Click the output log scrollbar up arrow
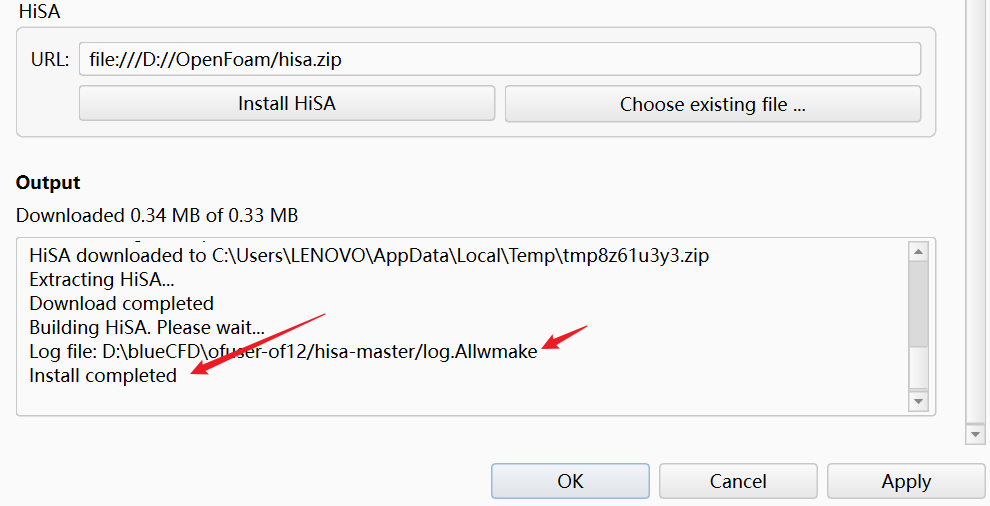Viewport: 990px width, 506px height. tap(918, 251)
